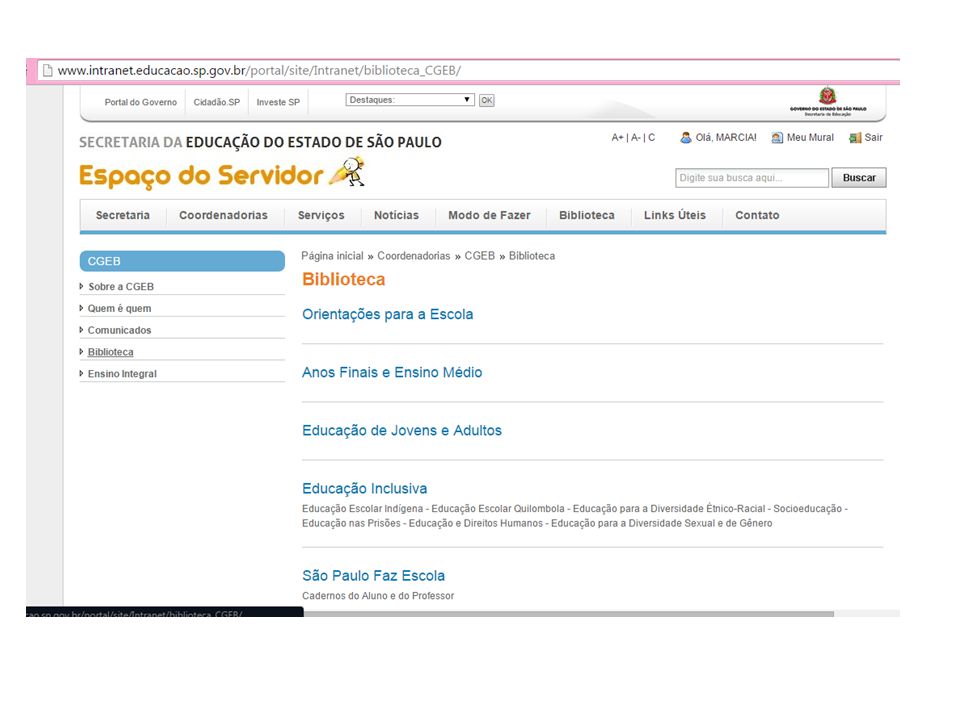Click the Espaço do Servidor mascot logo
960x720 pixels.
click(x=347, y=171)
